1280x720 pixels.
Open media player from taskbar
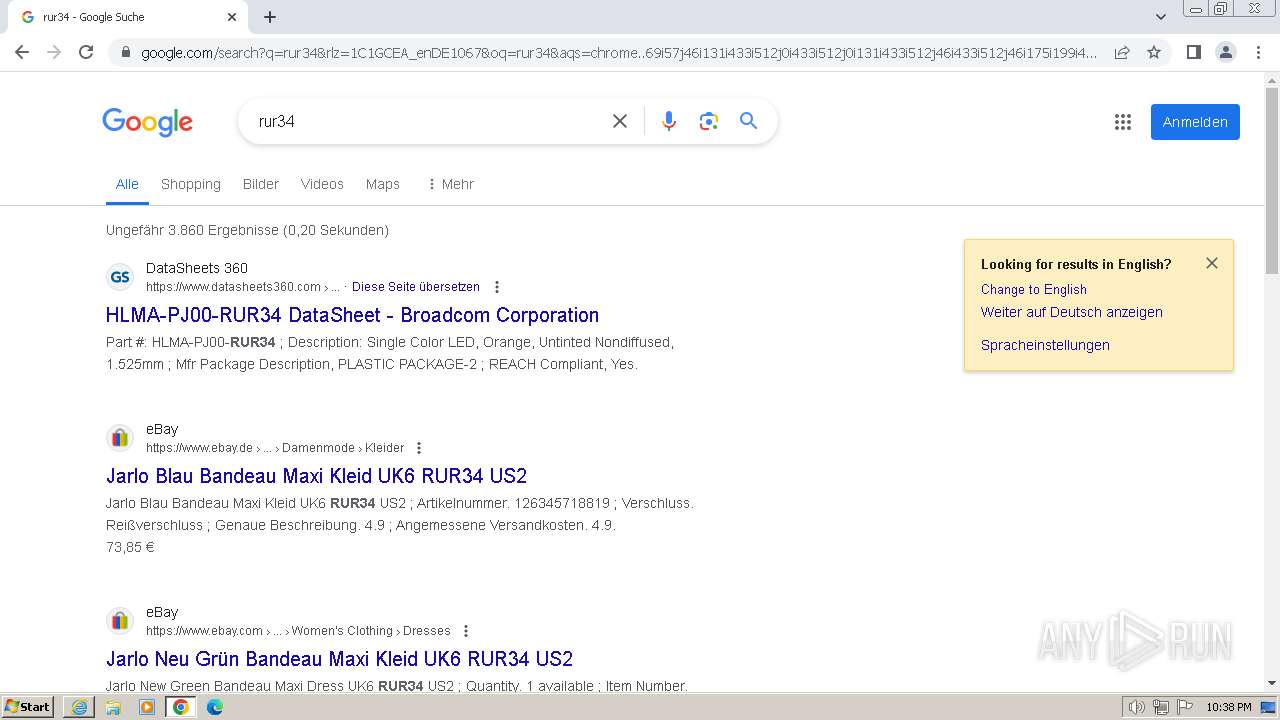(147, 707)
